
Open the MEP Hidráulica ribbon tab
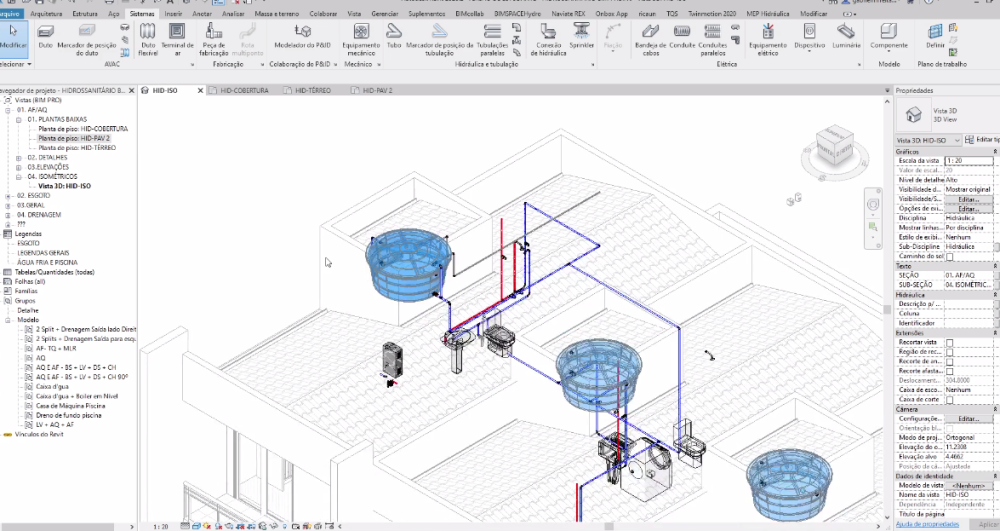[767, 13]
